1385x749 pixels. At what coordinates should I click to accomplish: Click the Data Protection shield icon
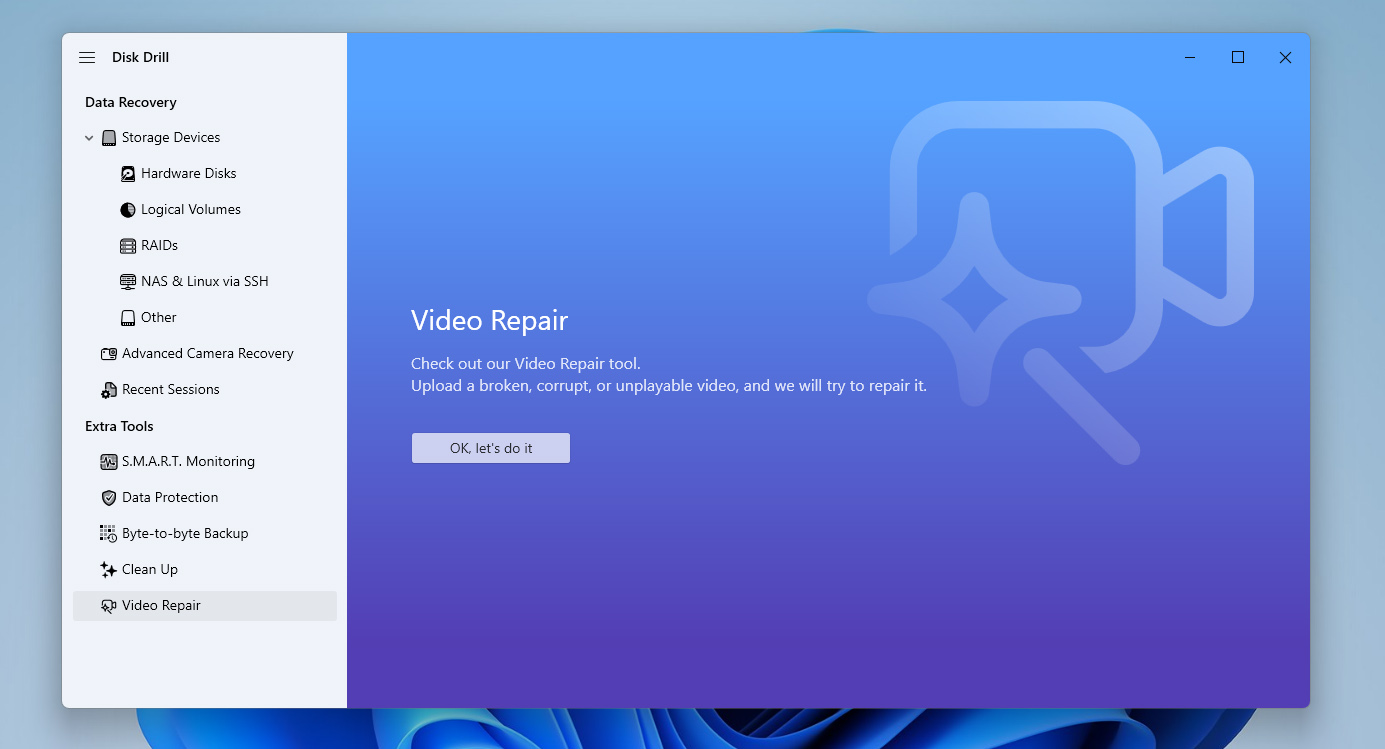pyautogui.click(x=108, y=497)
